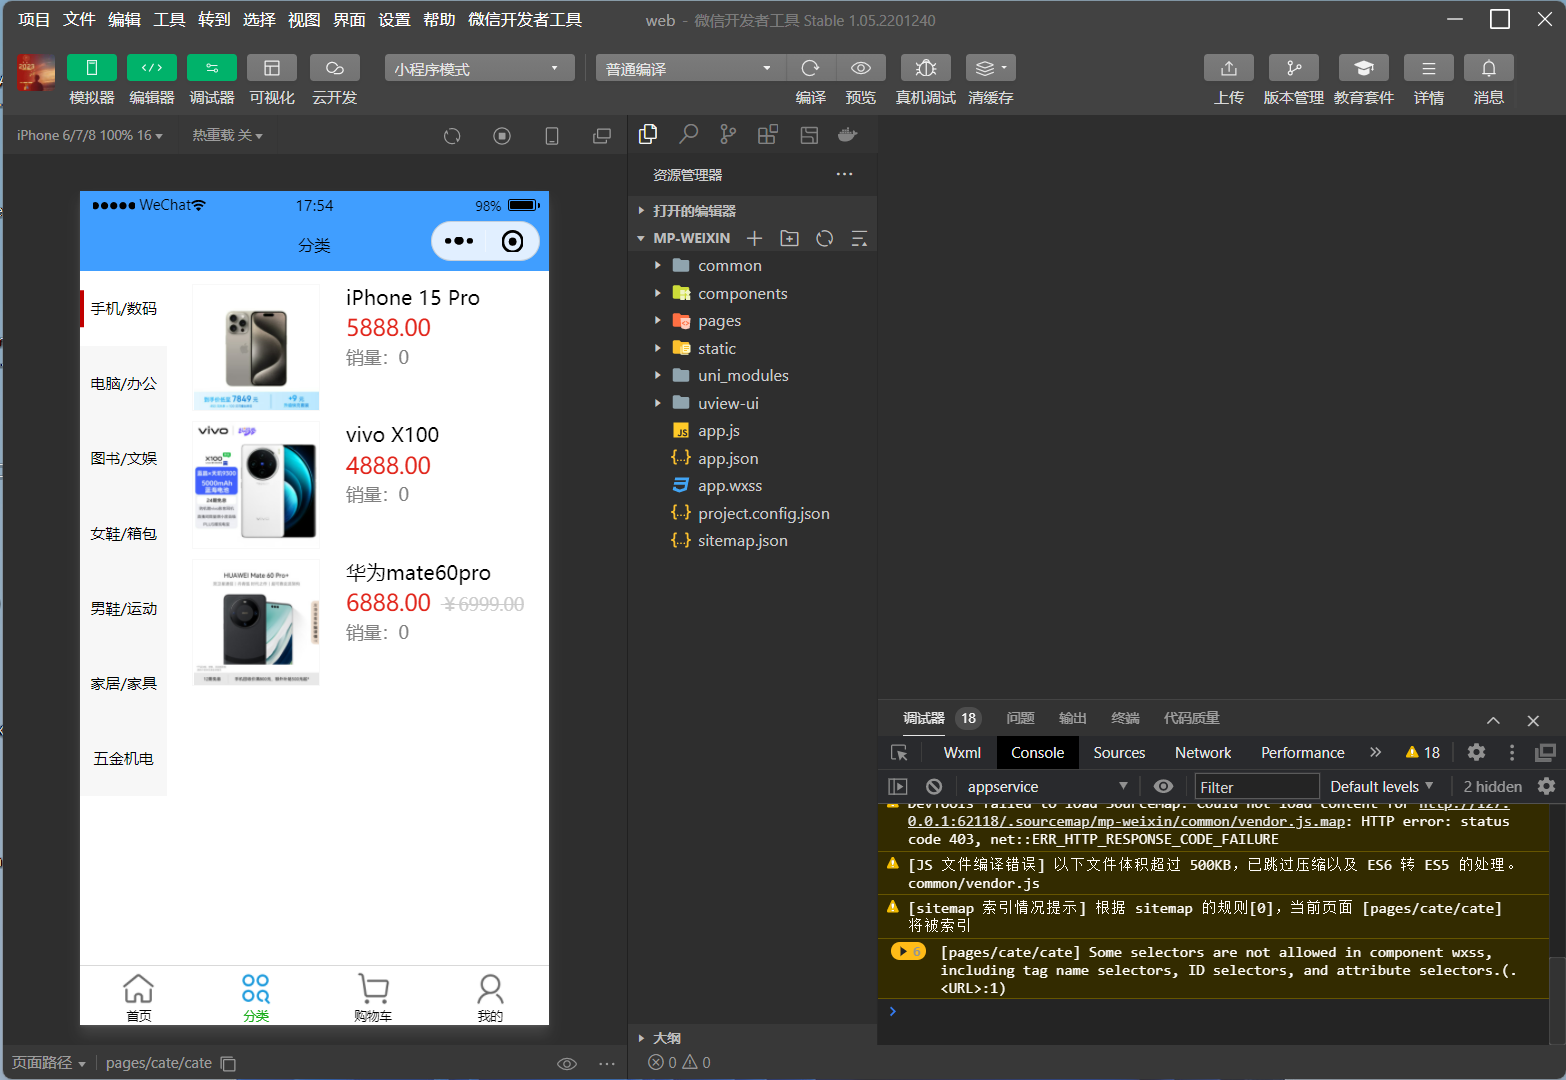Click the new folder icon for MP-WEIXIN

(x=790, y=238)
